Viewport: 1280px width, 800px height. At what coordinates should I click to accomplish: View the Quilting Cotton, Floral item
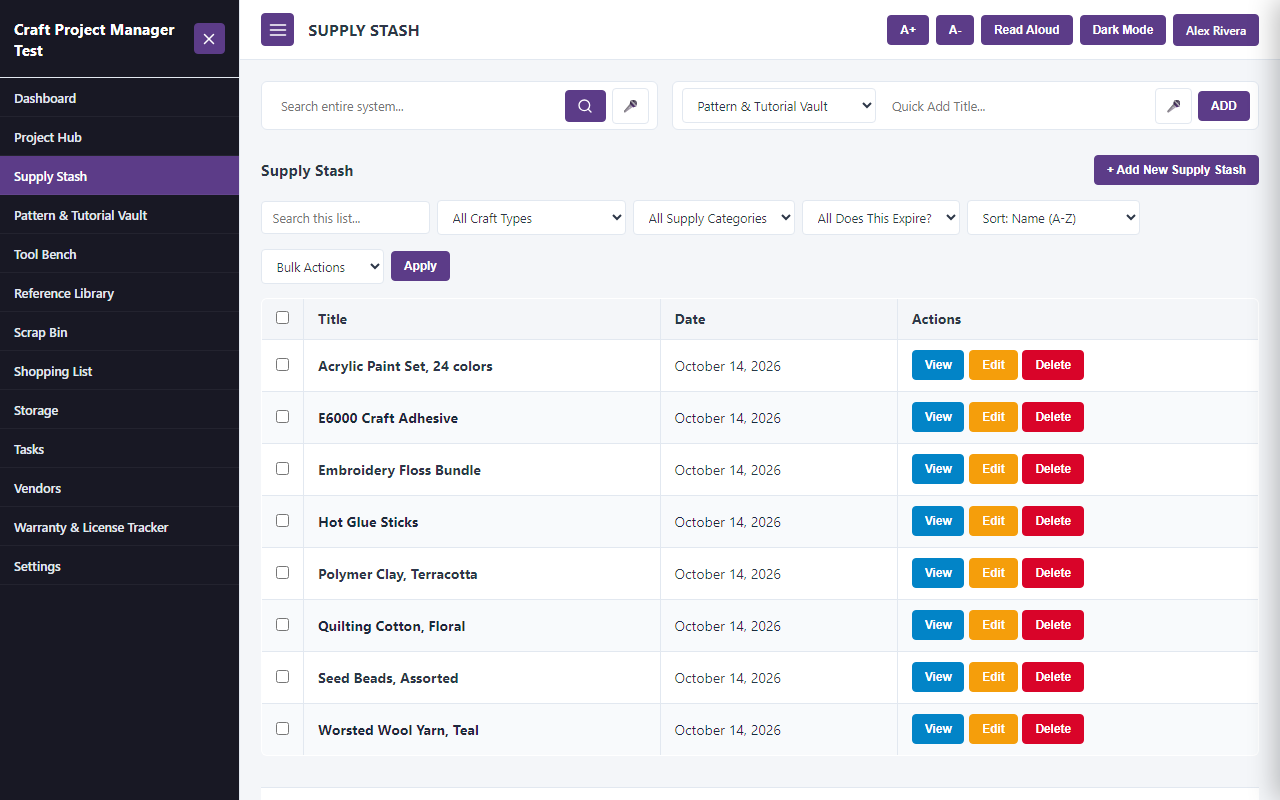pos(938,625)
